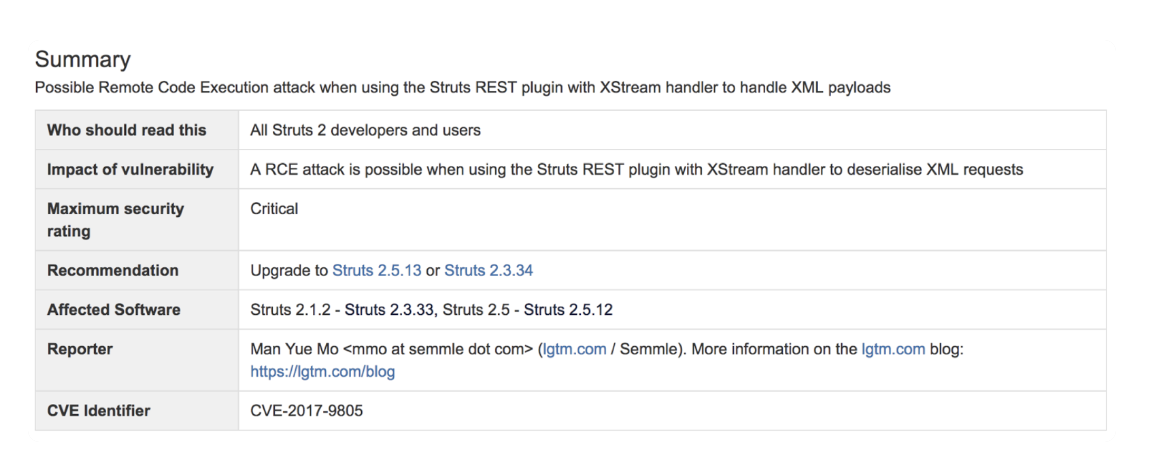Click the Recommendation row header cell
Screen dimensions: 1152x452
click(x=113, y=270)
